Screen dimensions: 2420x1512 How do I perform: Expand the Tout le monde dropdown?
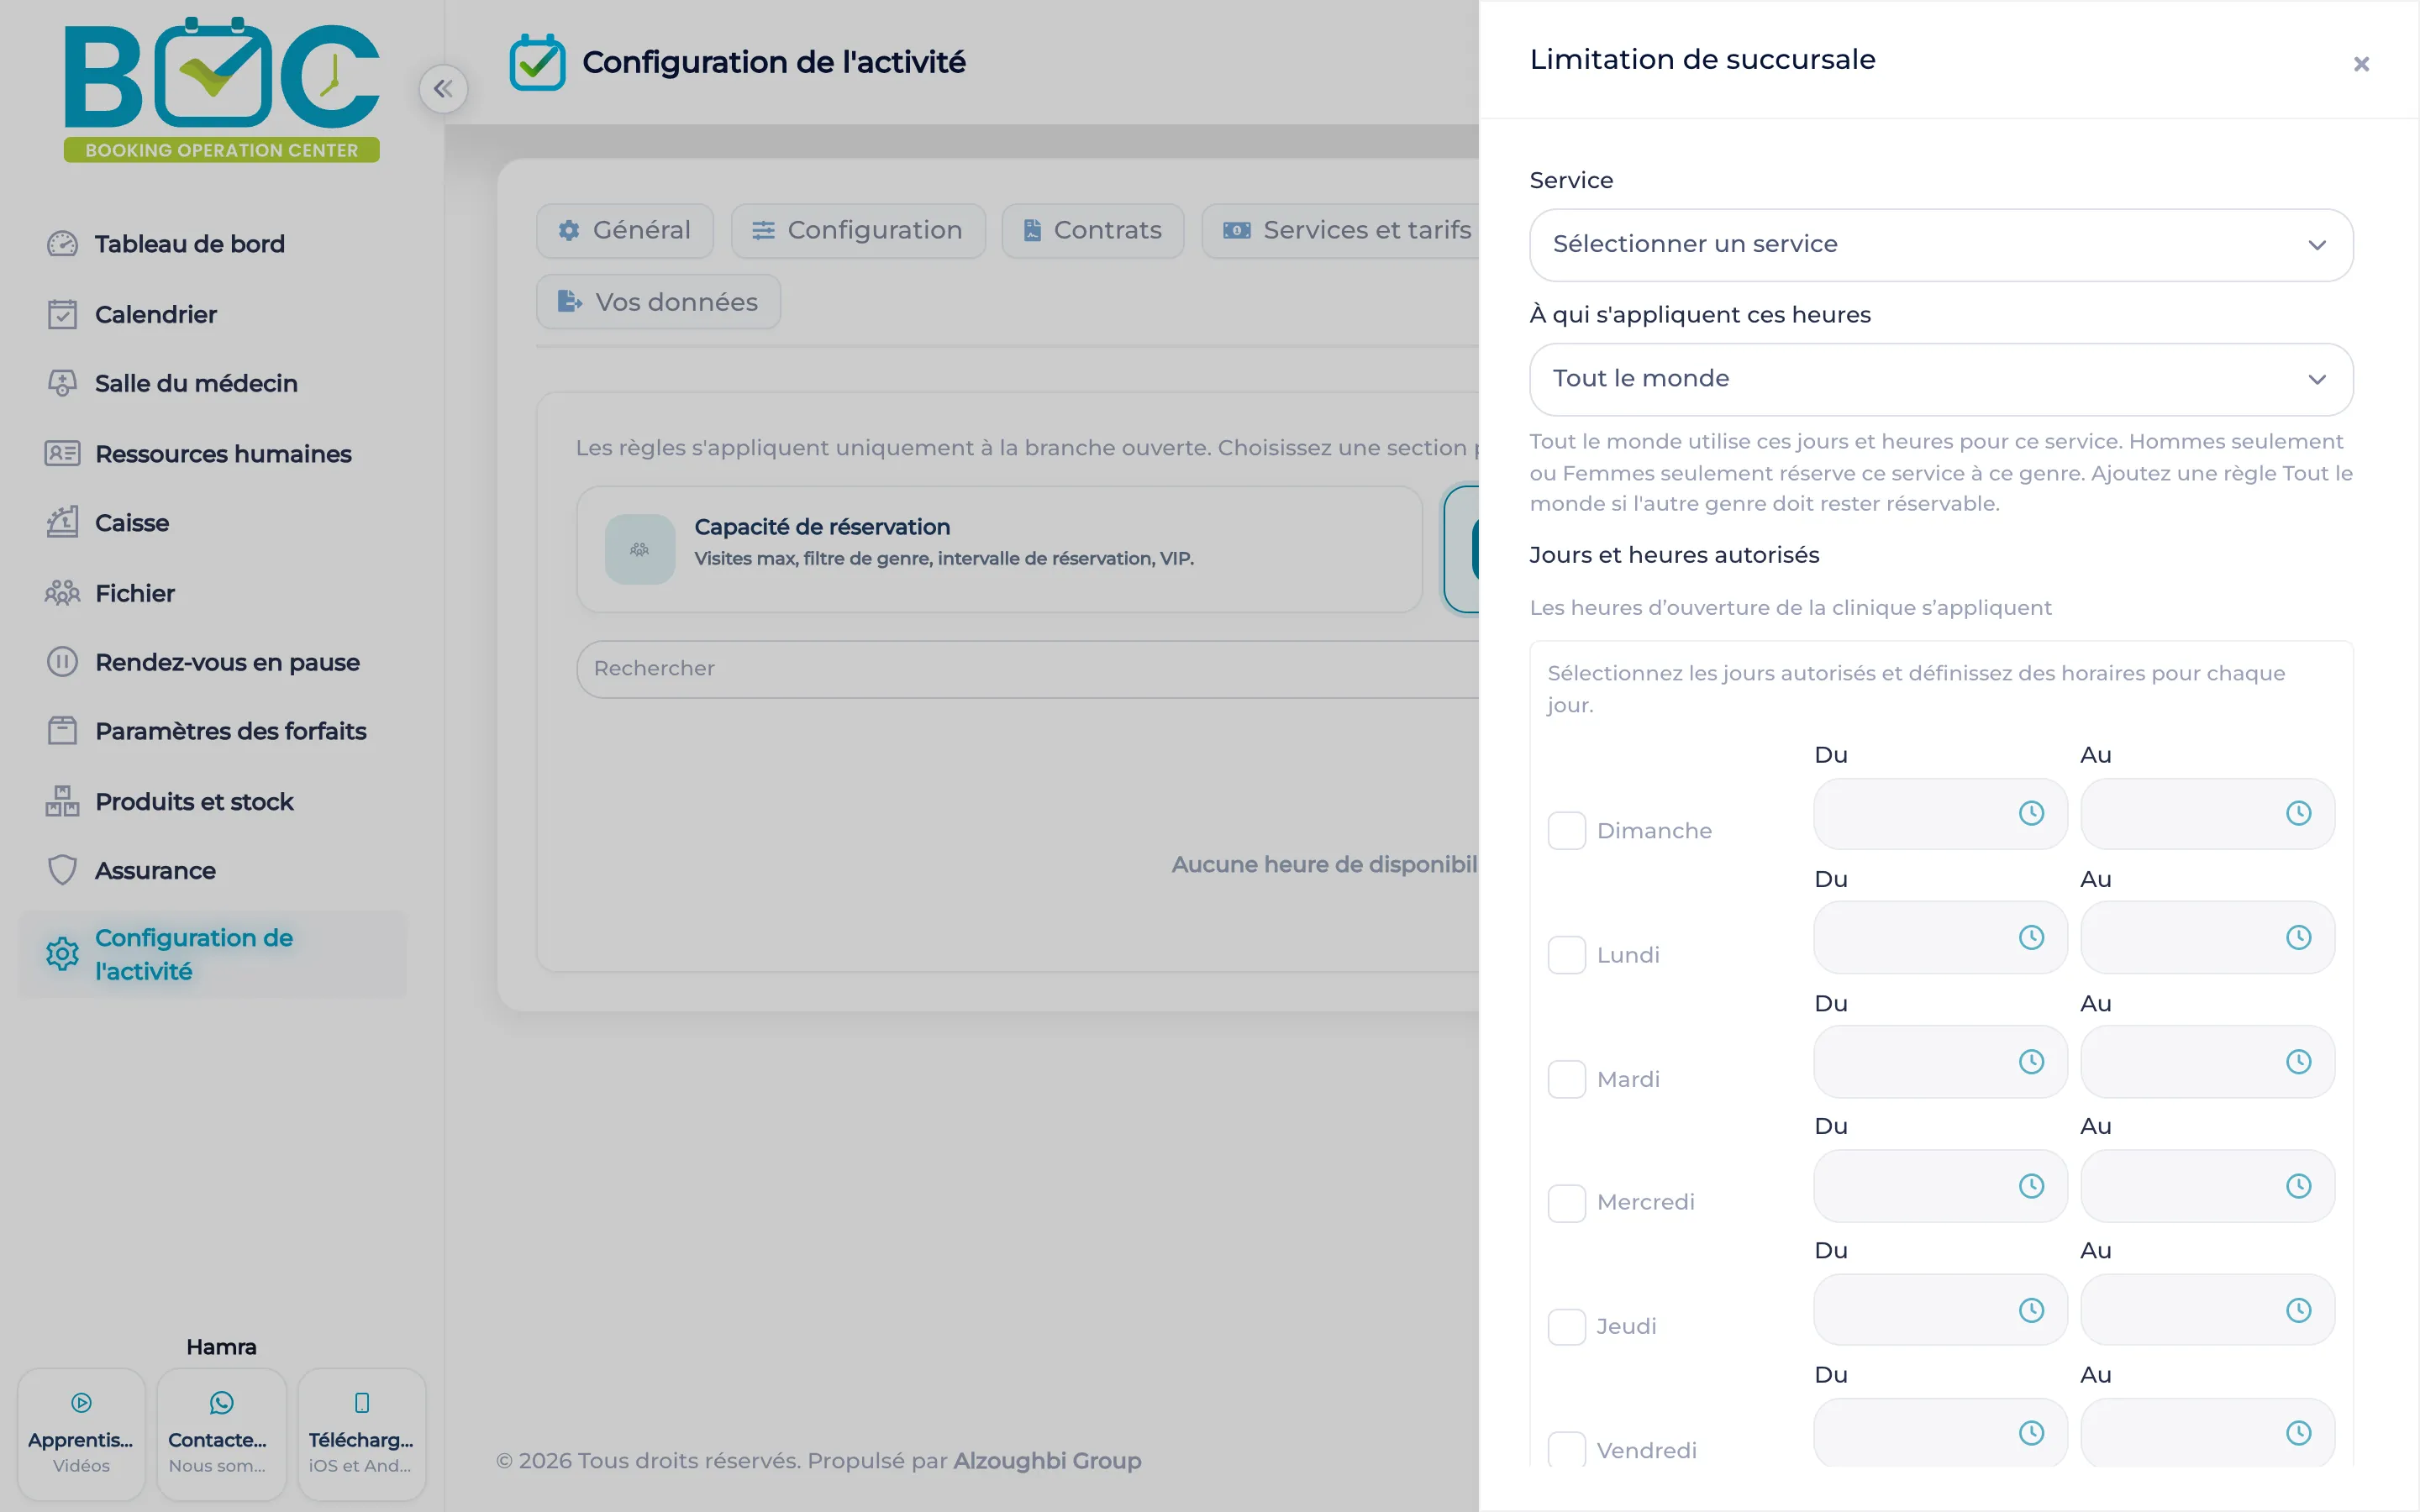pyautogui.click(x=1941, y=379)
